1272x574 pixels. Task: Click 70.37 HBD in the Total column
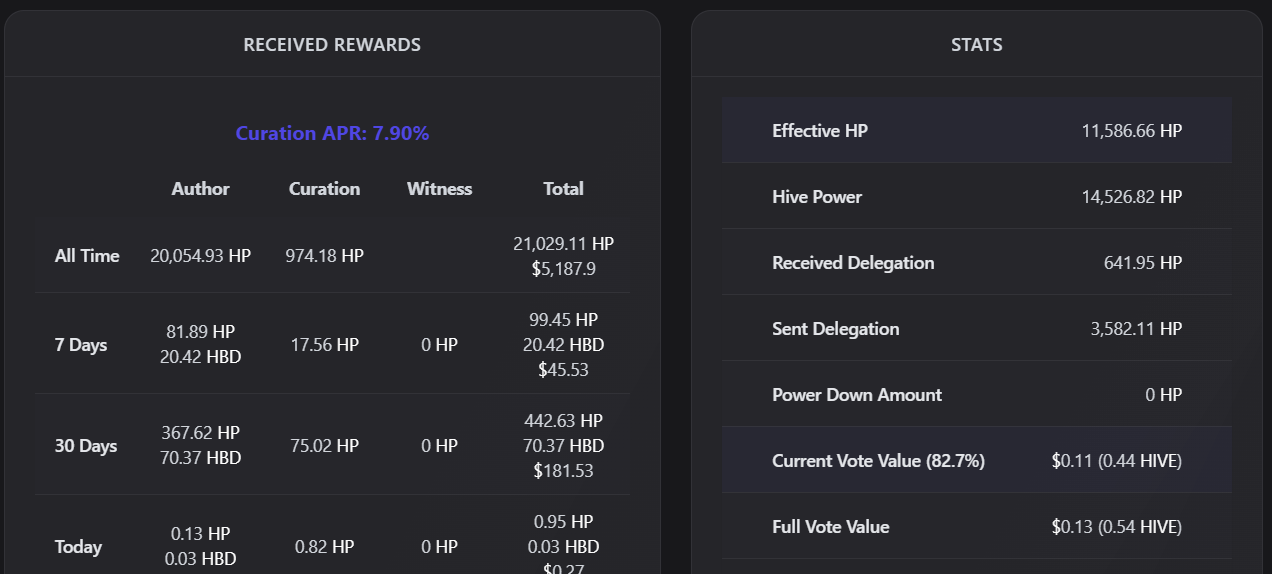click(x=563, y=446)
